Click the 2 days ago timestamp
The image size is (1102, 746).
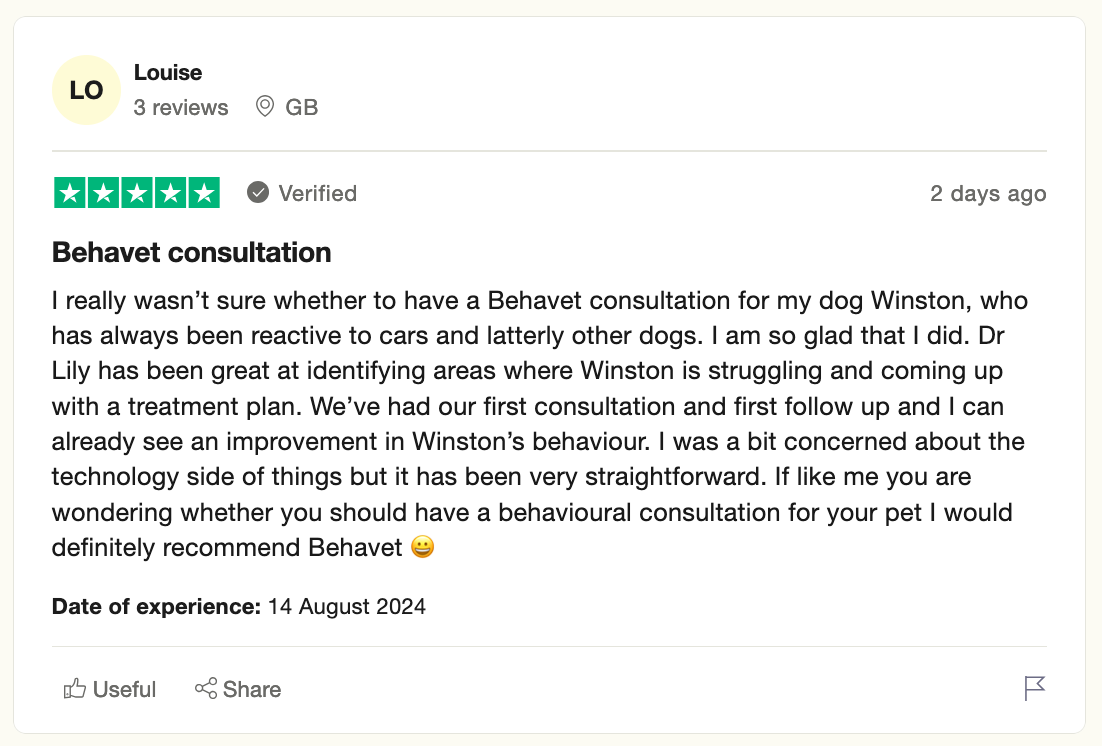988,193
